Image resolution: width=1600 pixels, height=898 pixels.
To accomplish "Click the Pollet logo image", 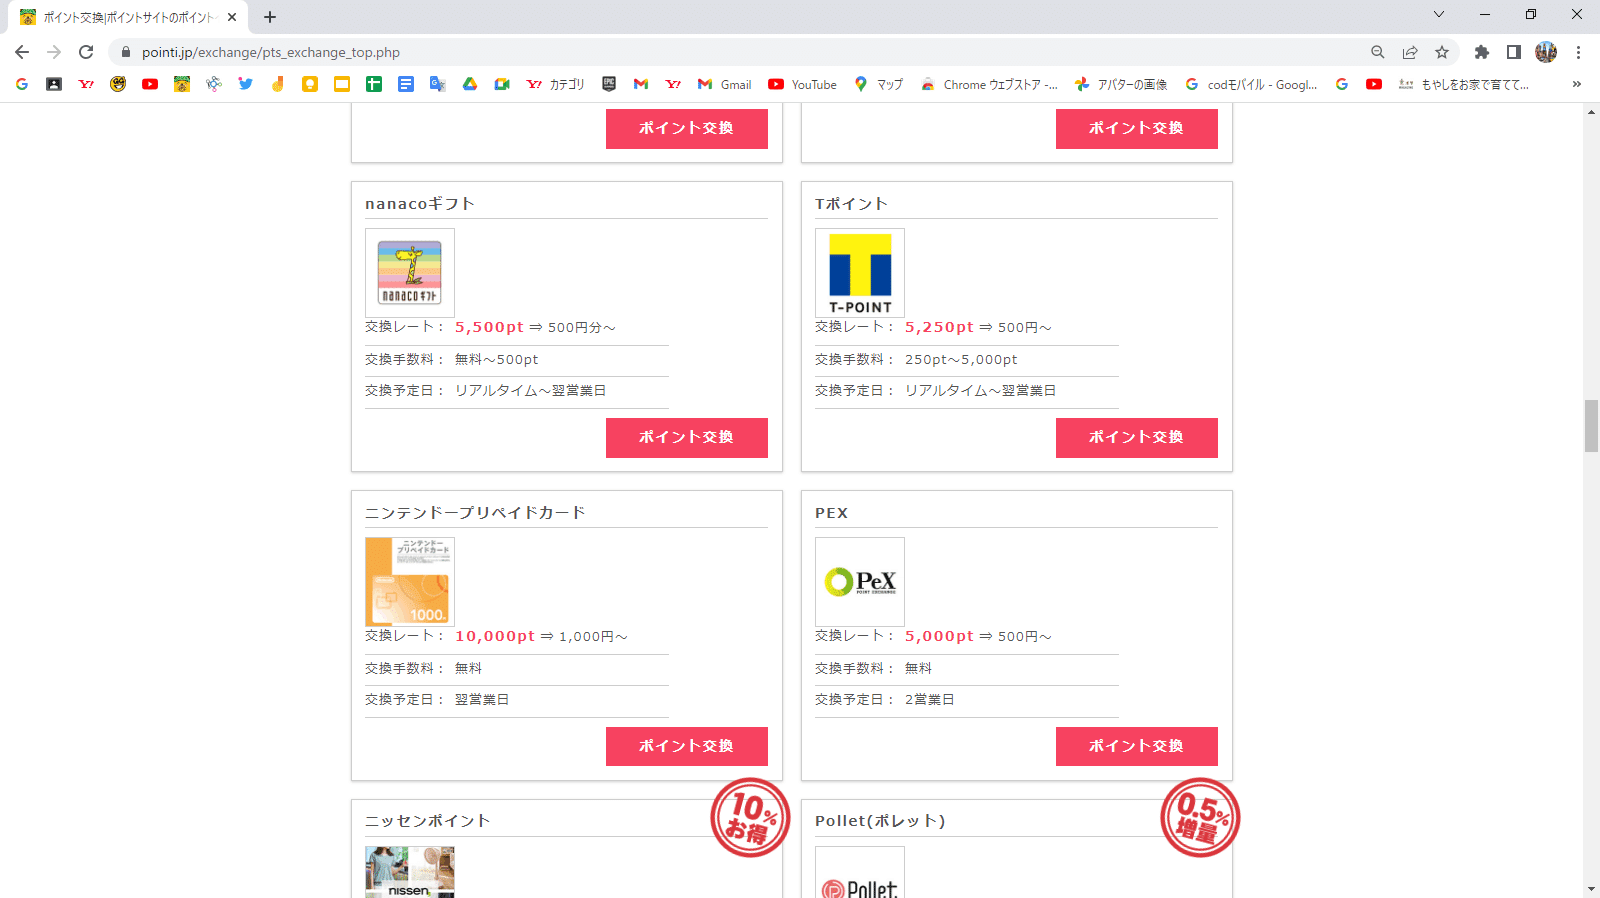I will [x=860, y=872].
